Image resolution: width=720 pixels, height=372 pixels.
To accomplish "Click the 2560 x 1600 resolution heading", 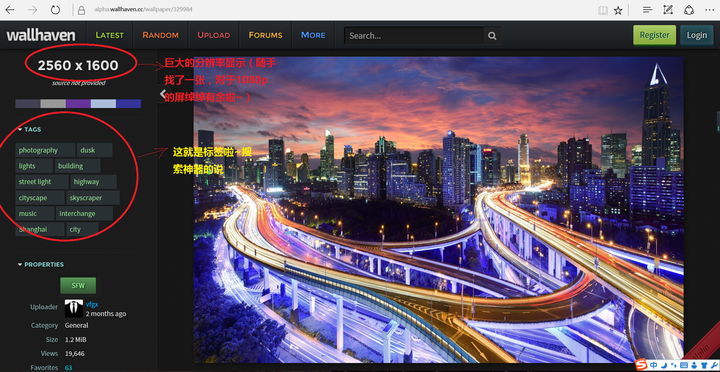I will click(x=78, y=66).
